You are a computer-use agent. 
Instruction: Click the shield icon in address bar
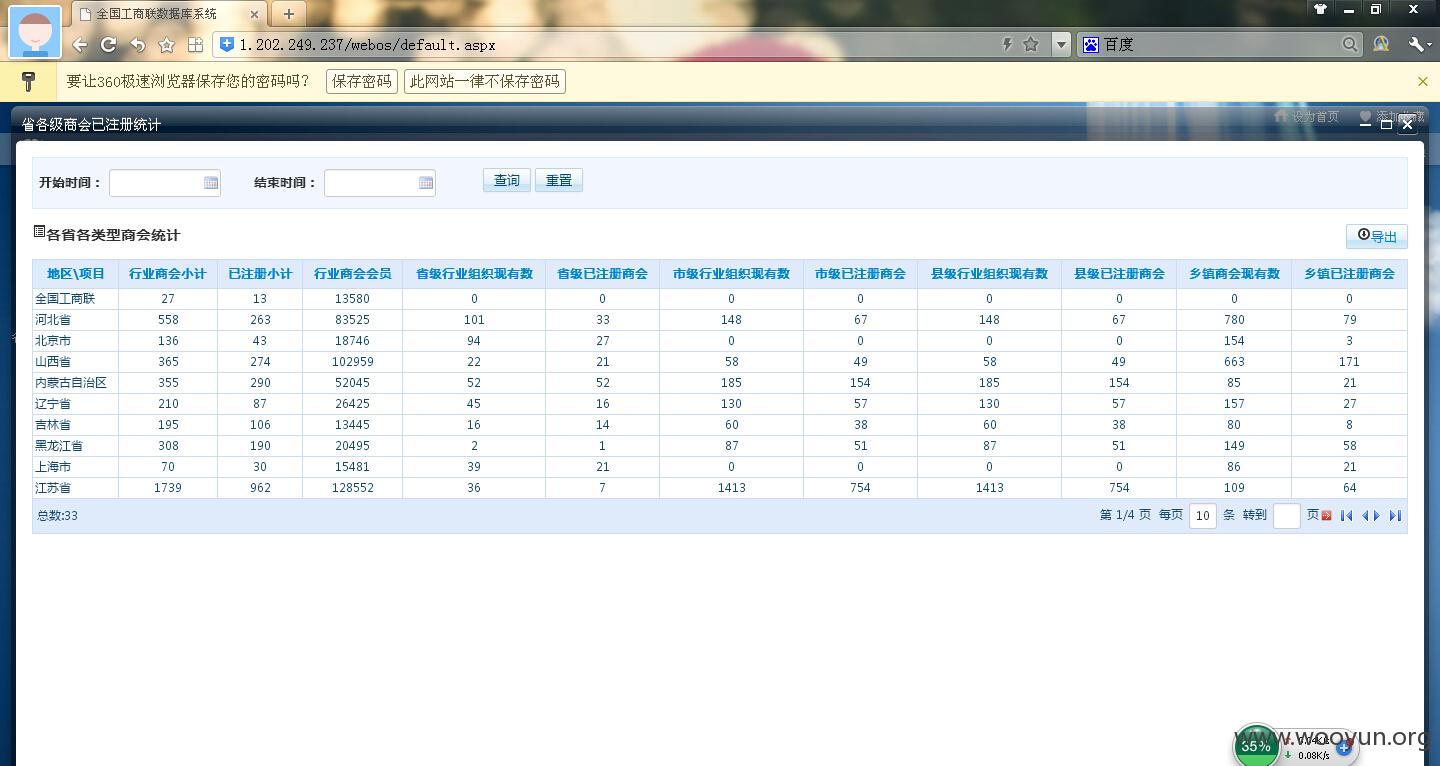click(227, 44)
